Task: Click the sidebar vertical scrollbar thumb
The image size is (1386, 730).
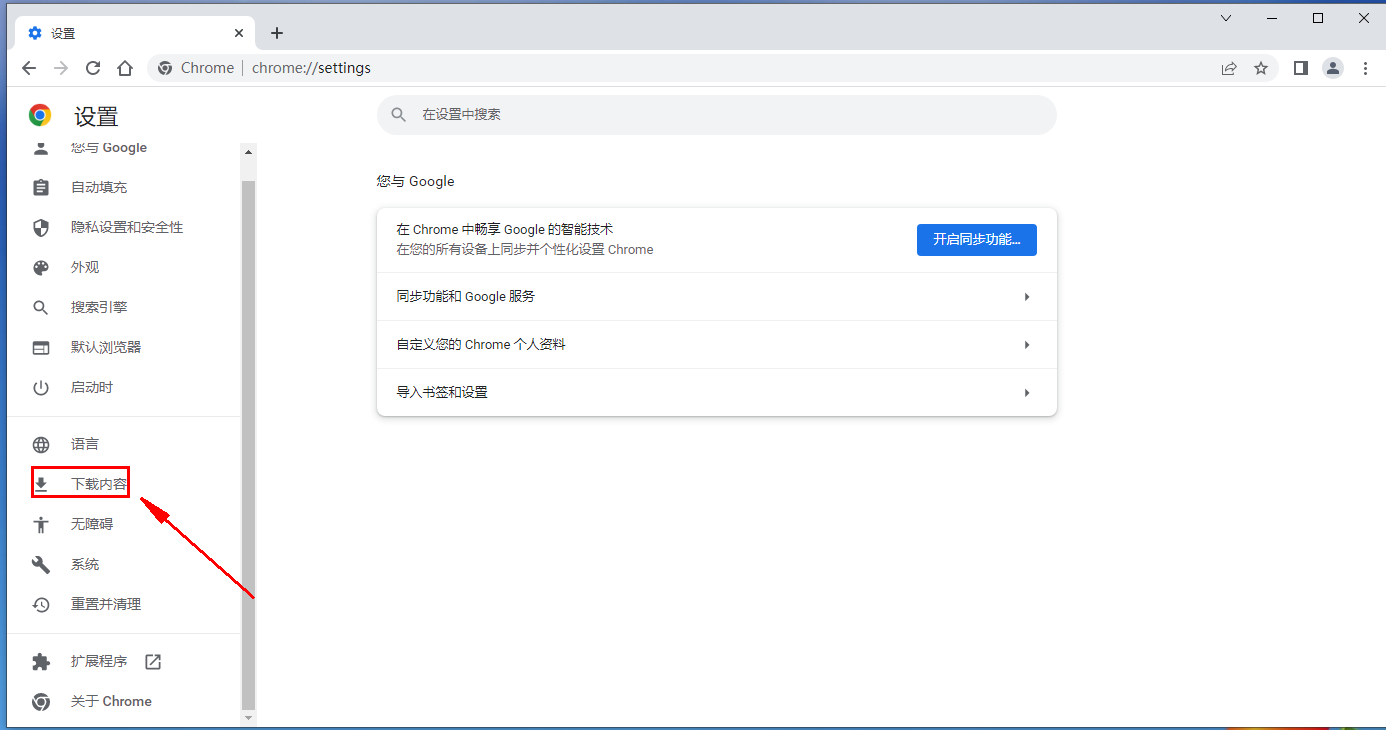Action: [x=249, y=444]
